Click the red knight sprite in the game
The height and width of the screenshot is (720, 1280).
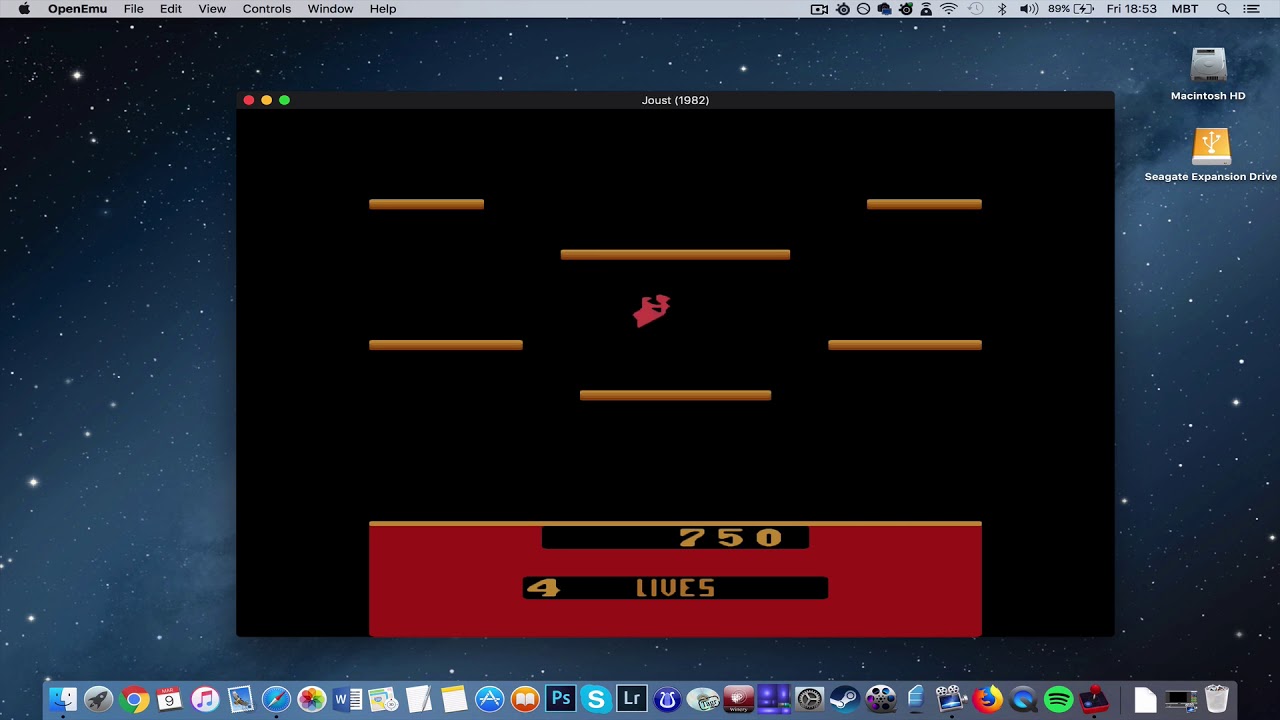click(x=652, y=311)
